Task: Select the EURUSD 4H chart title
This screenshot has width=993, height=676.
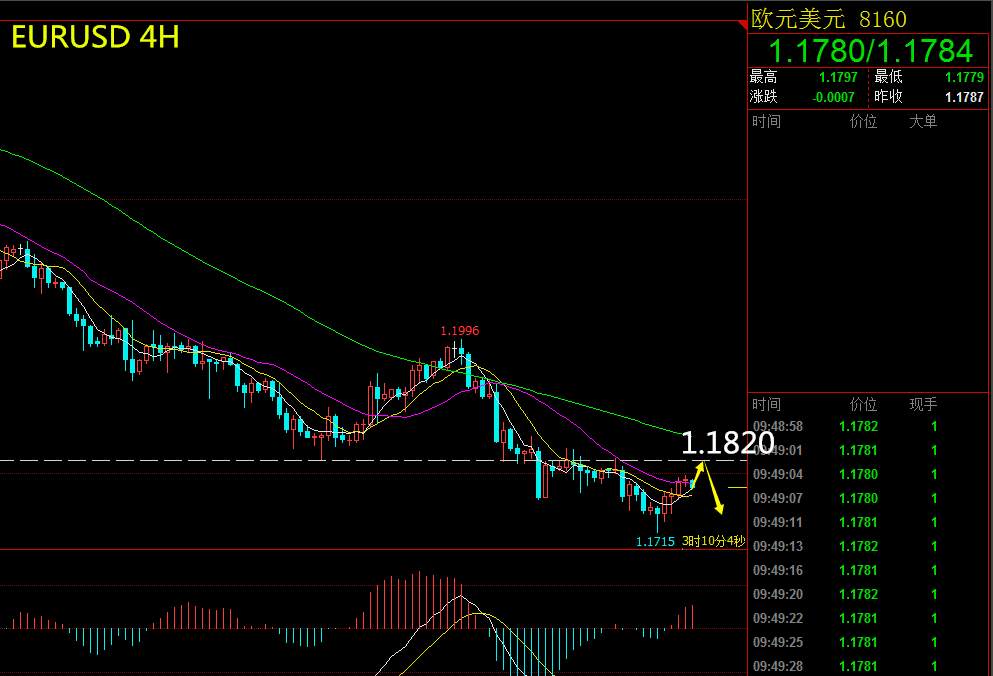Action: 95,37
